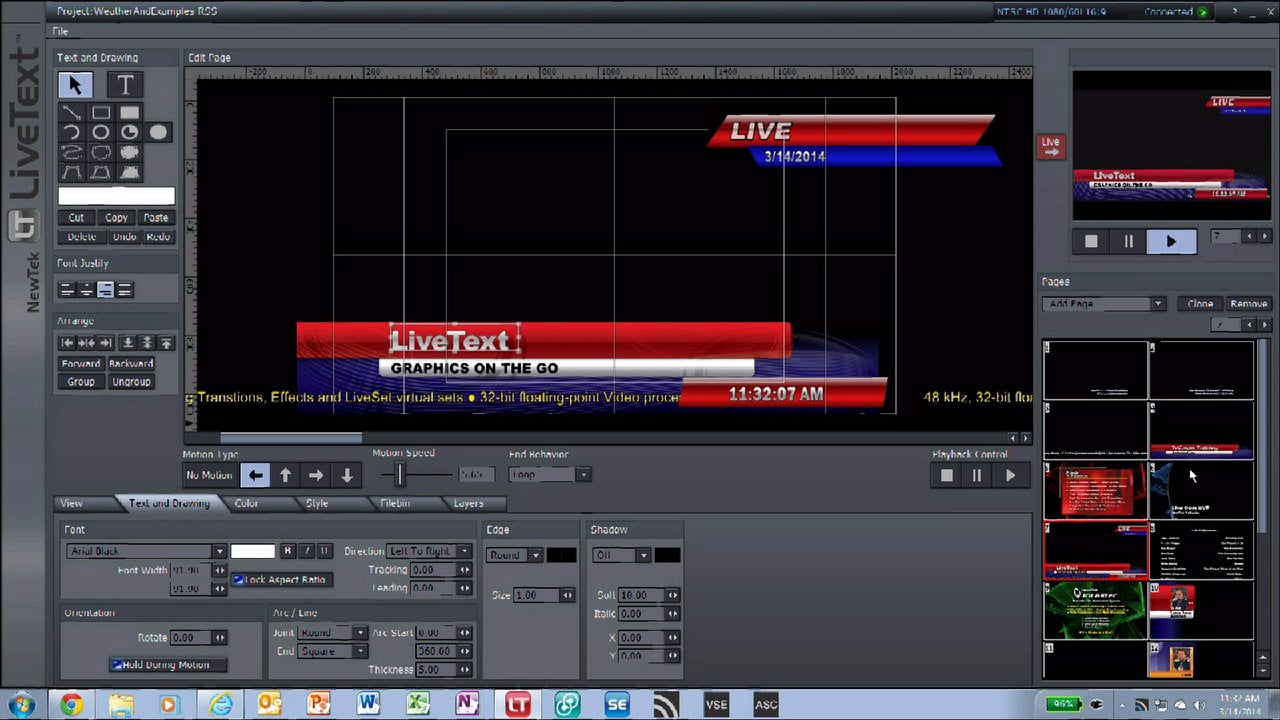Pause the live preview output
The image size is (1280, 720).
coord(1129,241)
